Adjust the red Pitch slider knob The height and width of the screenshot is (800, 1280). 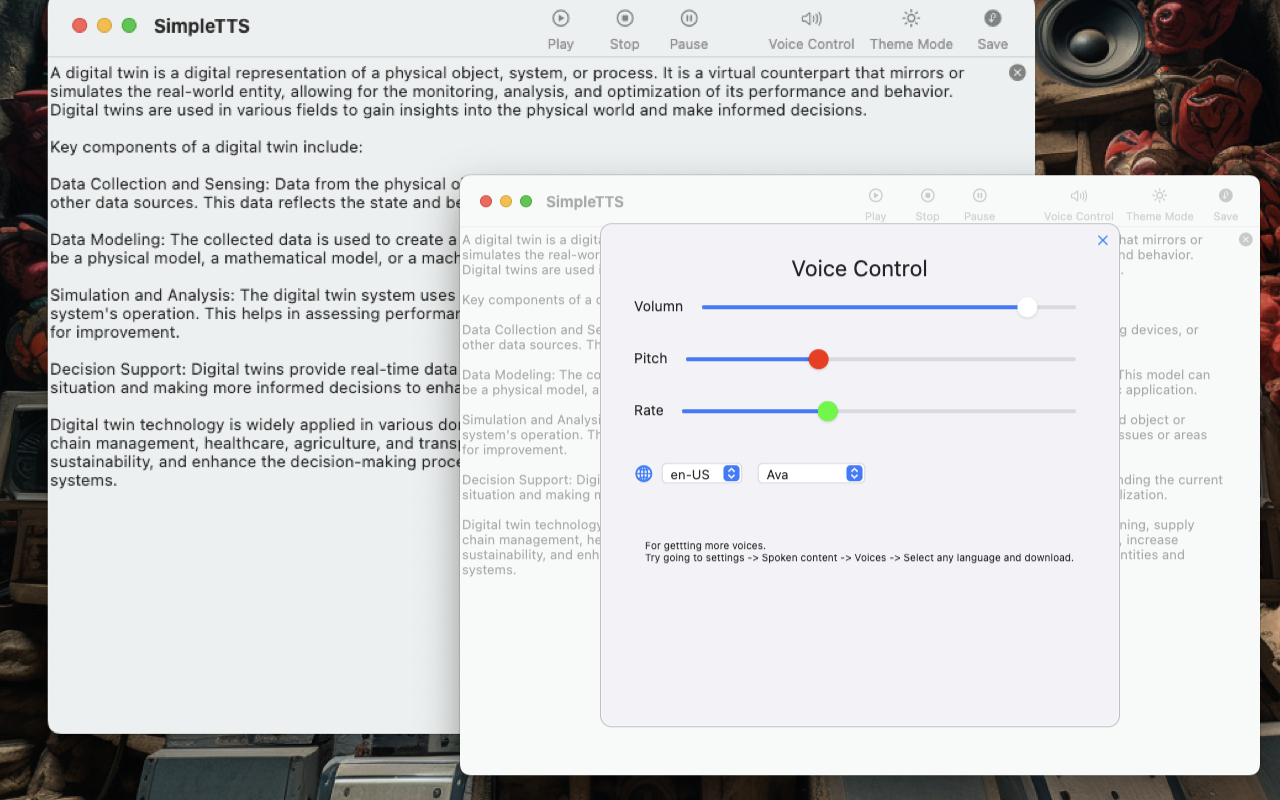[818, 359]
